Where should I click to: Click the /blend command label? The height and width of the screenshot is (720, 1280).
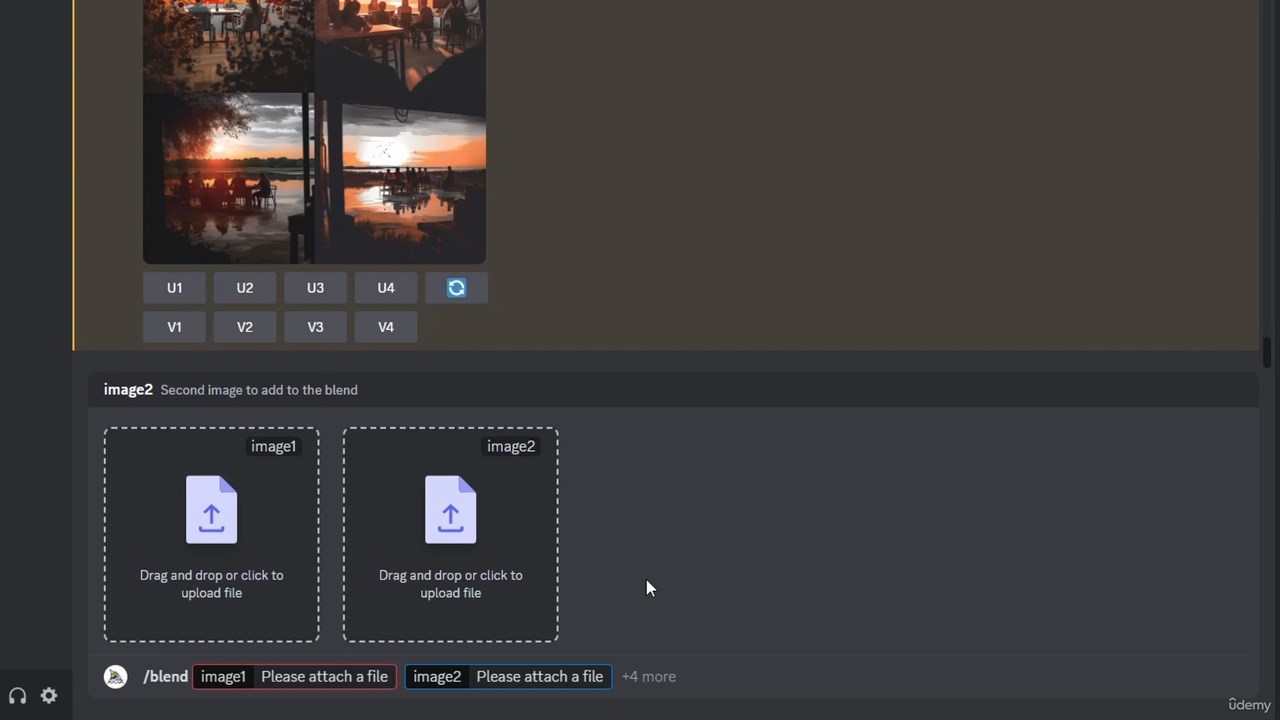166,677
